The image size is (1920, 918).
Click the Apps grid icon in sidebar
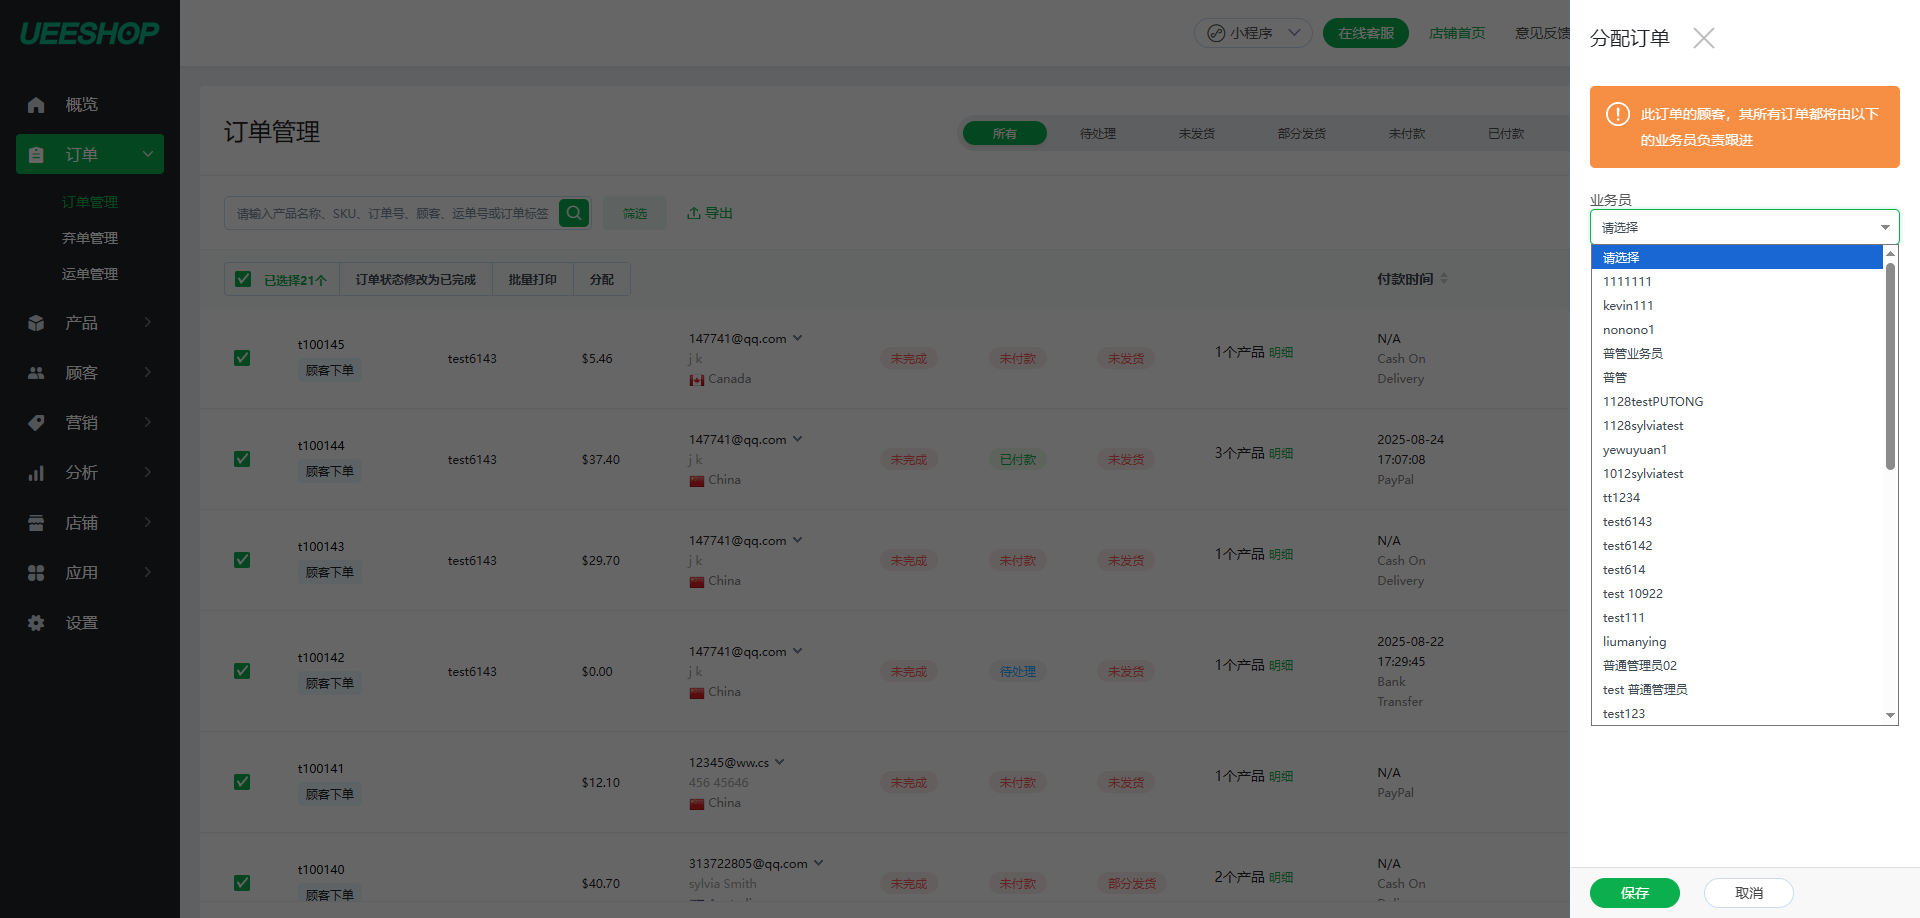pos(37,573)
